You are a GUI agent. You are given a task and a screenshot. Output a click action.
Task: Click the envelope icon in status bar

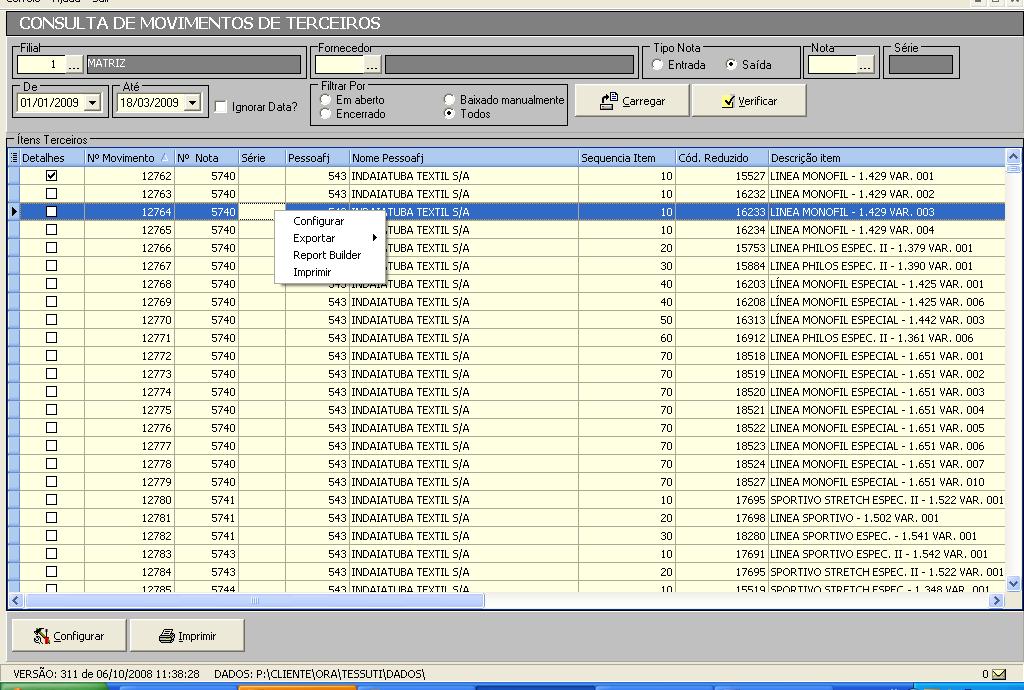point(1000,674)
